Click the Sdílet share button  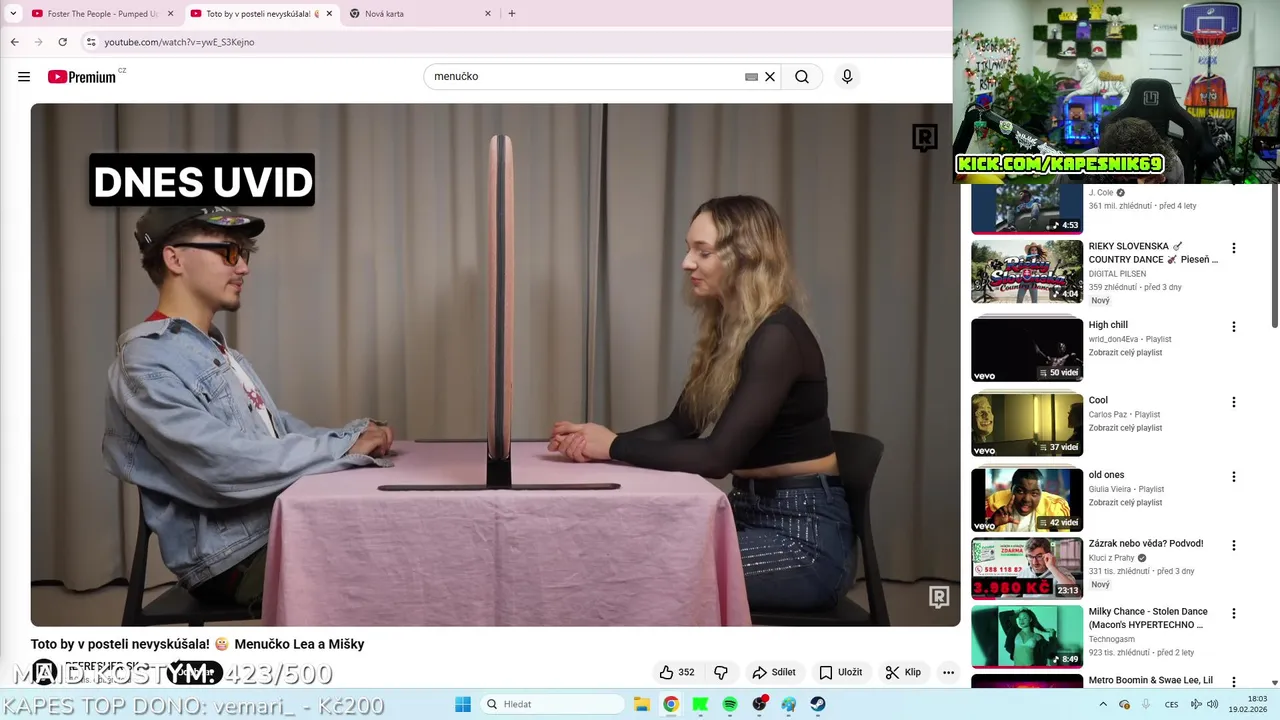[774, 672]
